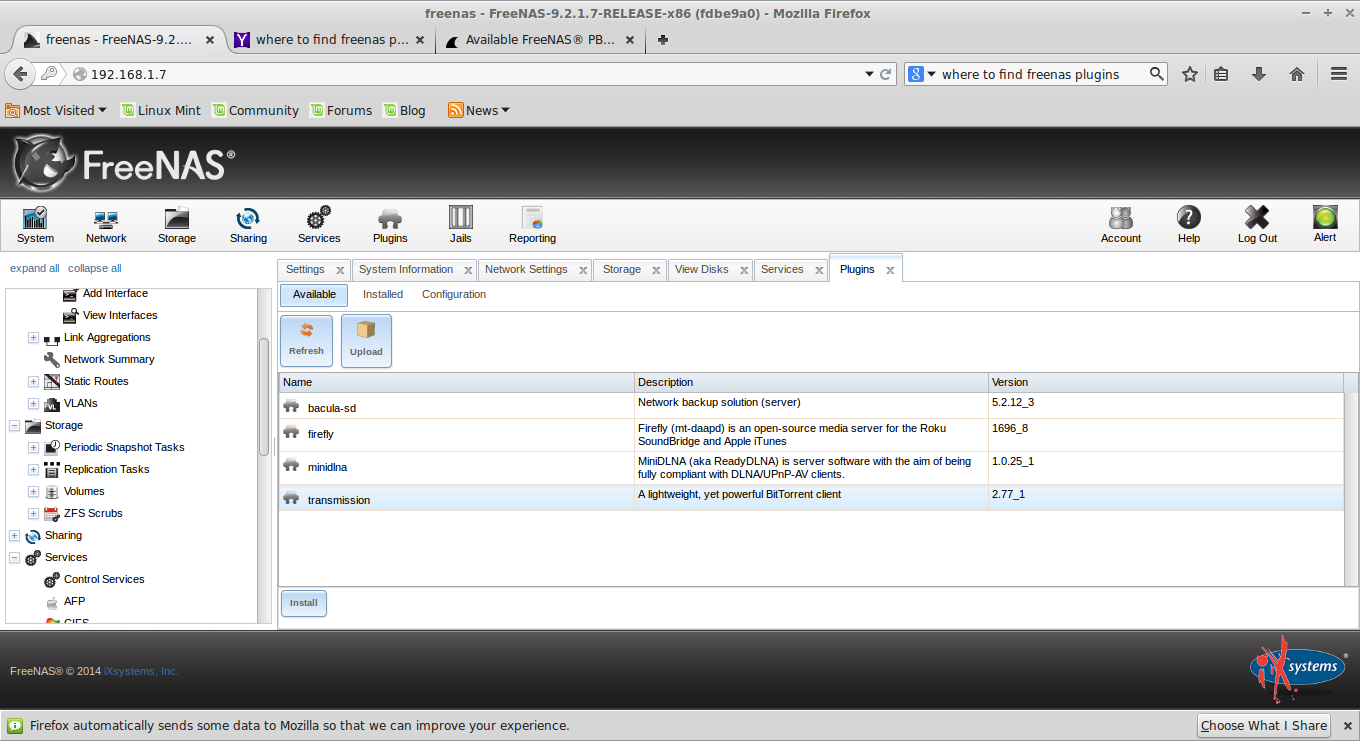
Task: Open a new Firefox tab
Action: click(x=662, y=40)
